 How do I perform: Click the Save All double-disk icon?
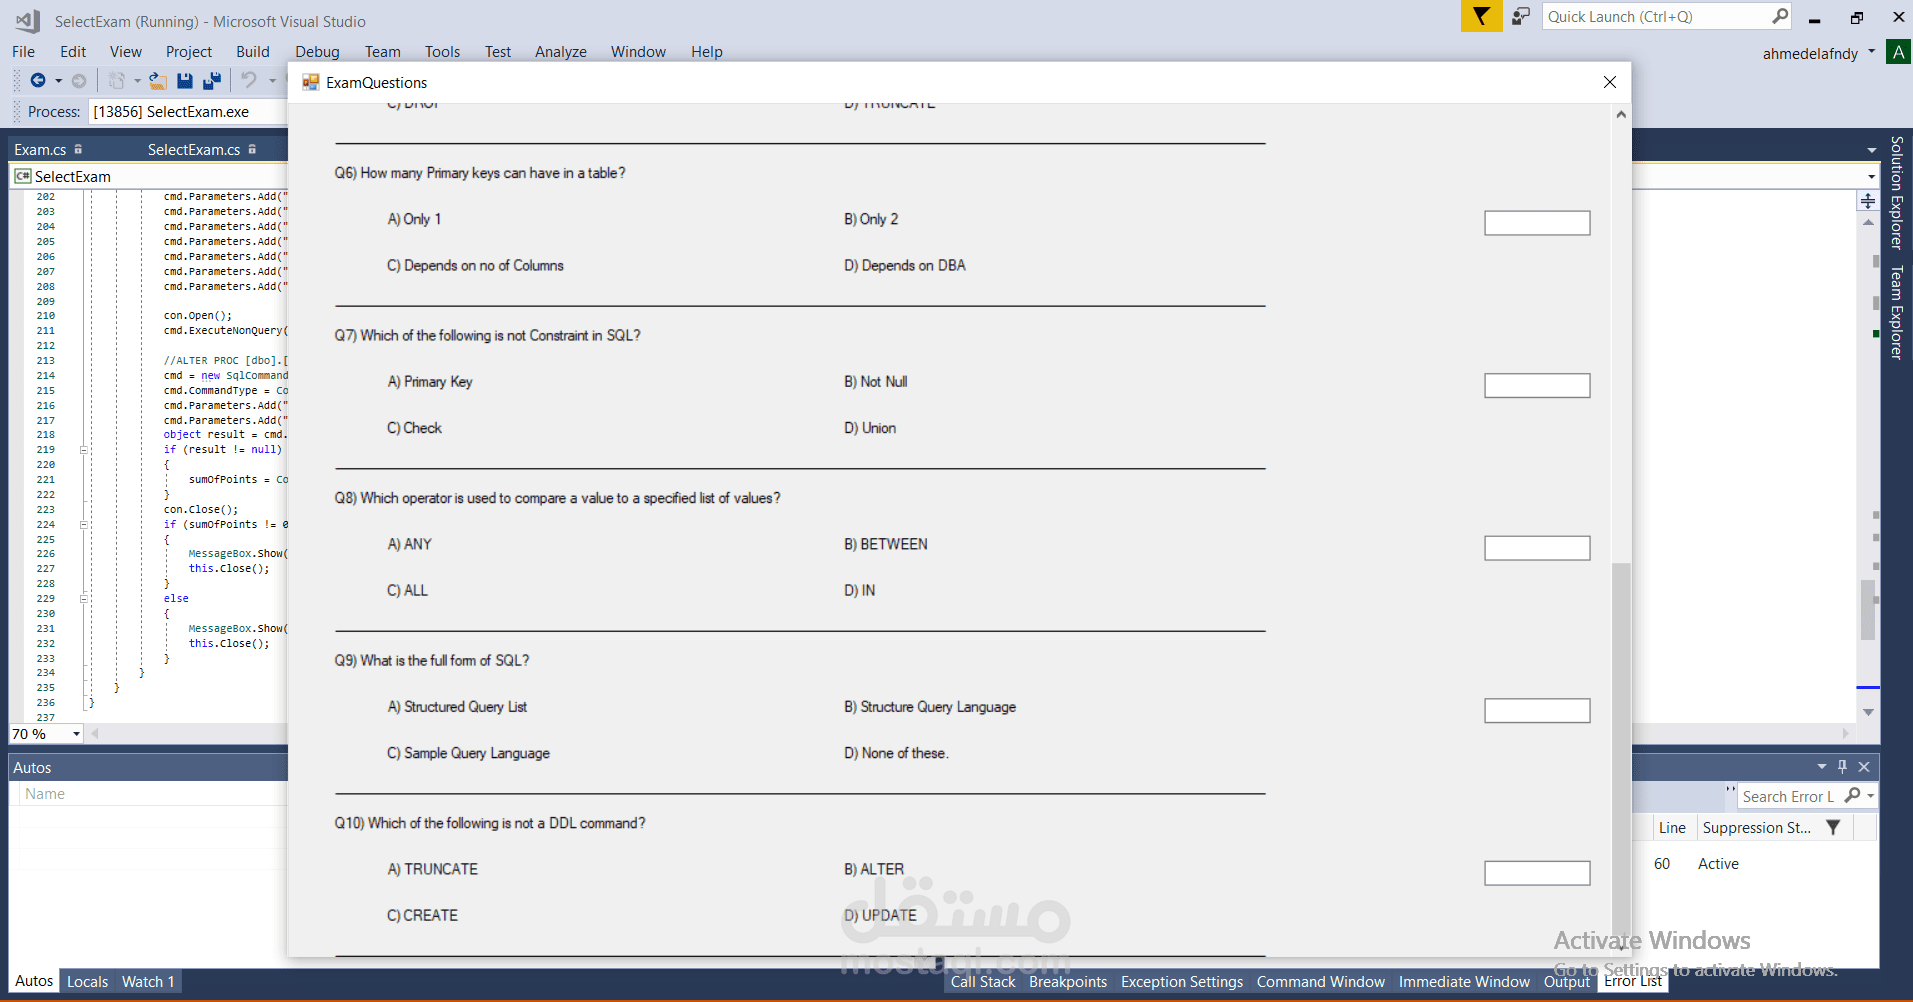pos(212,80)
